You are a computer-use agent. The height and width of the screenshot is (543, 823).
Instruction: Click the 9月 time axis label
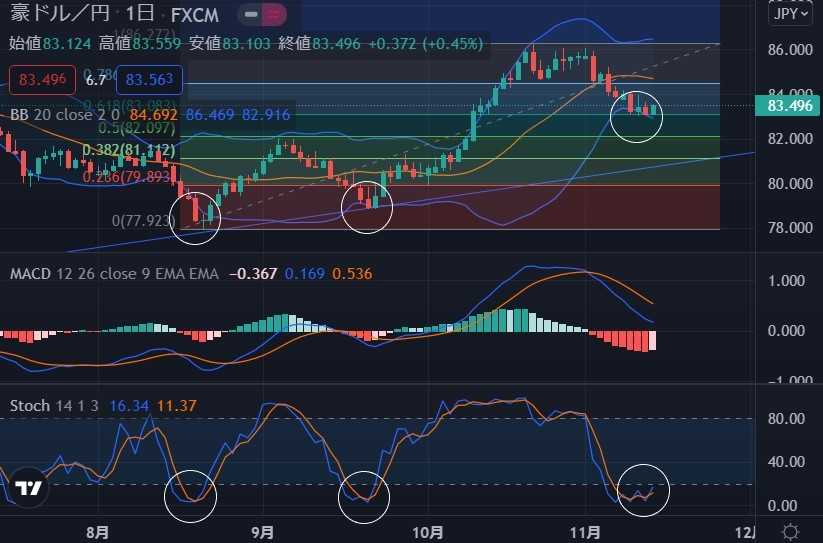[262, 533]
